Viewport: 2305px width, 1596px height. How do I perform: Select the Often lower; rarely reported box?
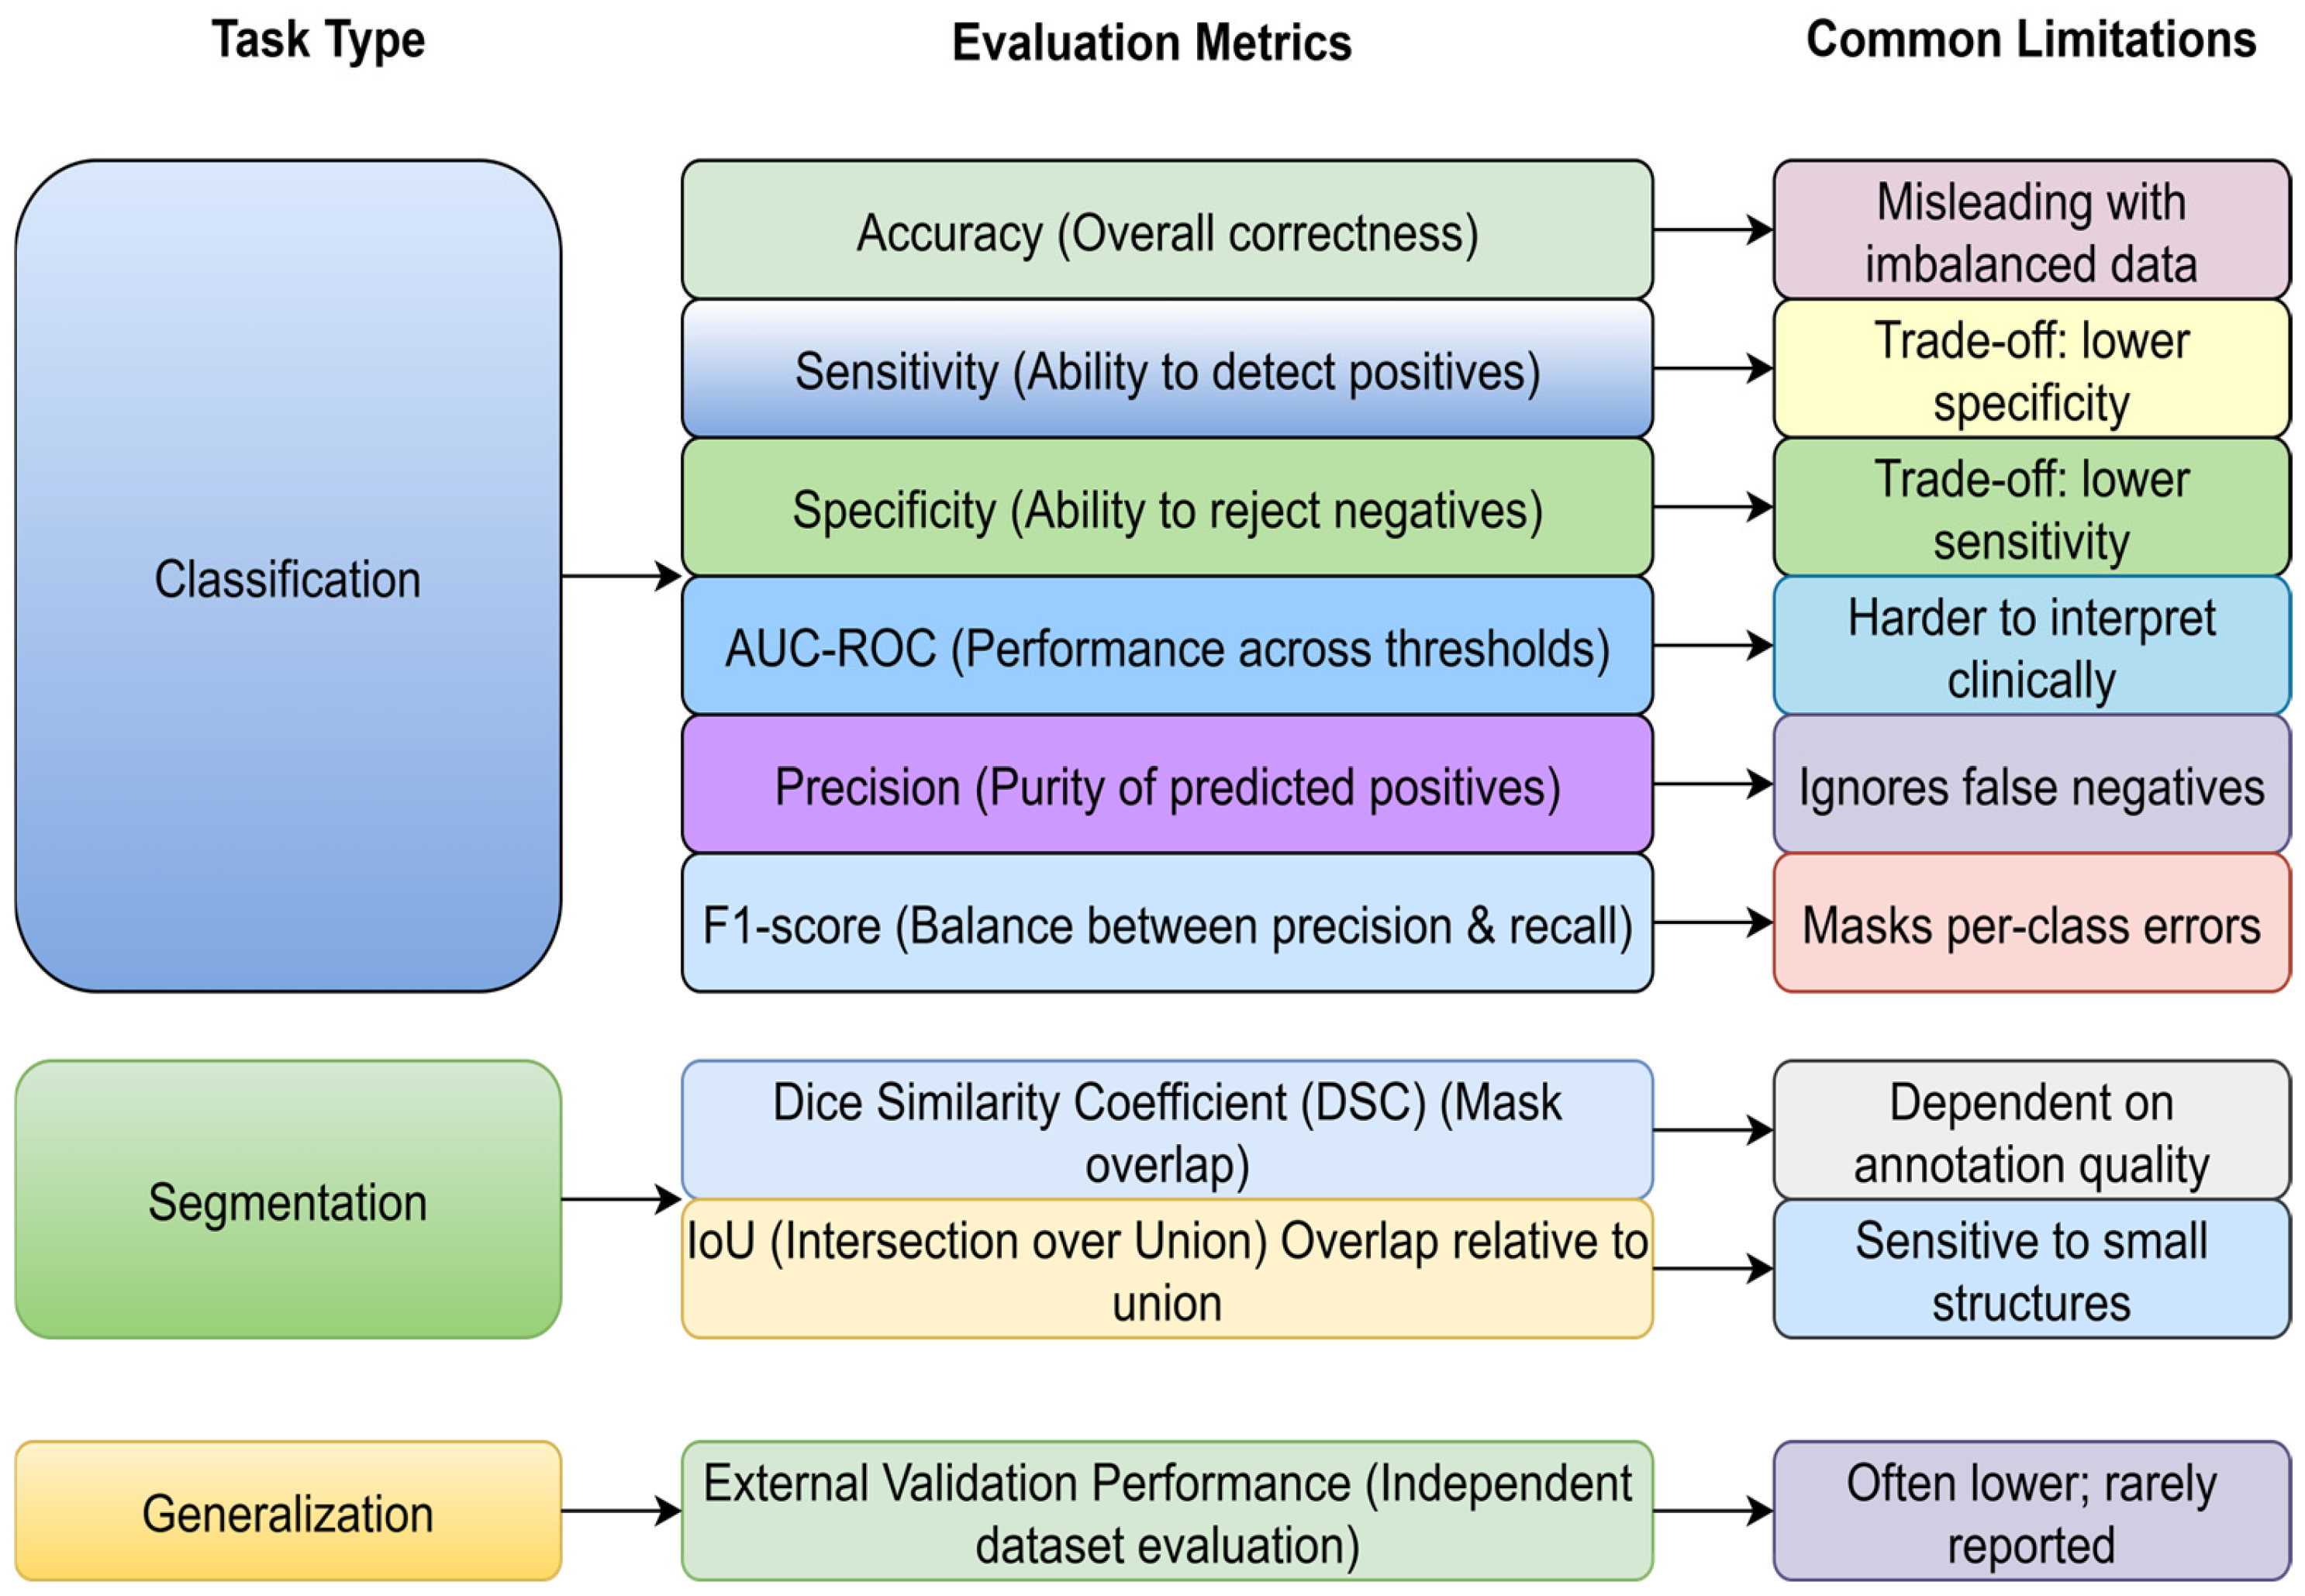(2031, 1511)
